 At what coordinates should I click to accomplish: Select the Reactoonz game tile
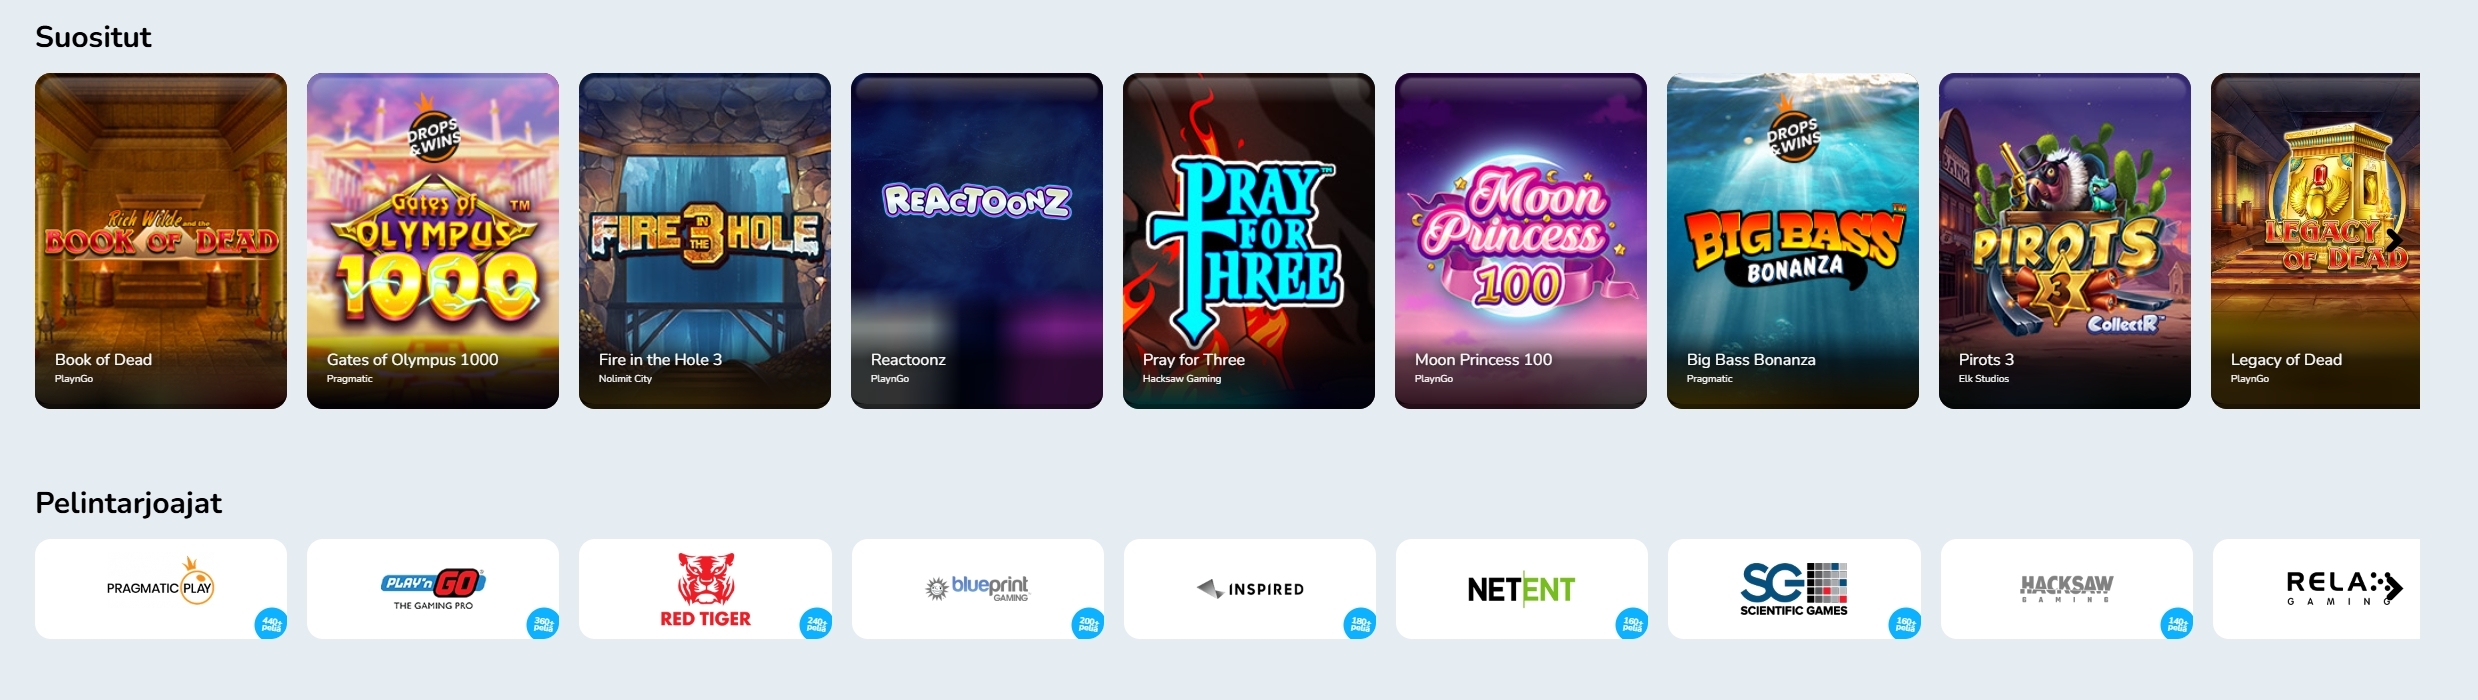[977, 240]
